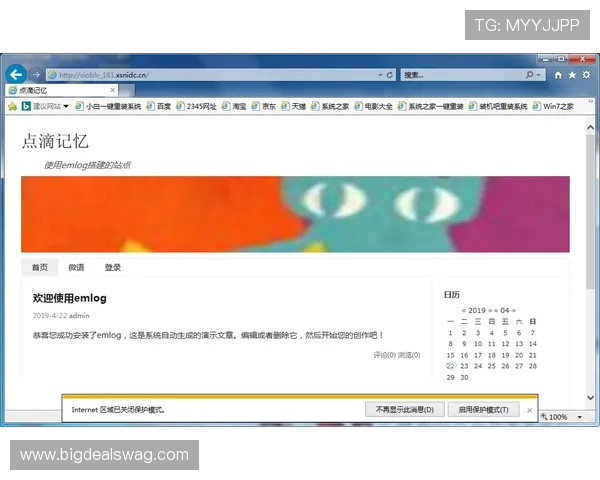Image resolution: width=600 pixels, height=480 pixels.
Task: Open the Win7之家 favorite
Action: tap(553, 106)
